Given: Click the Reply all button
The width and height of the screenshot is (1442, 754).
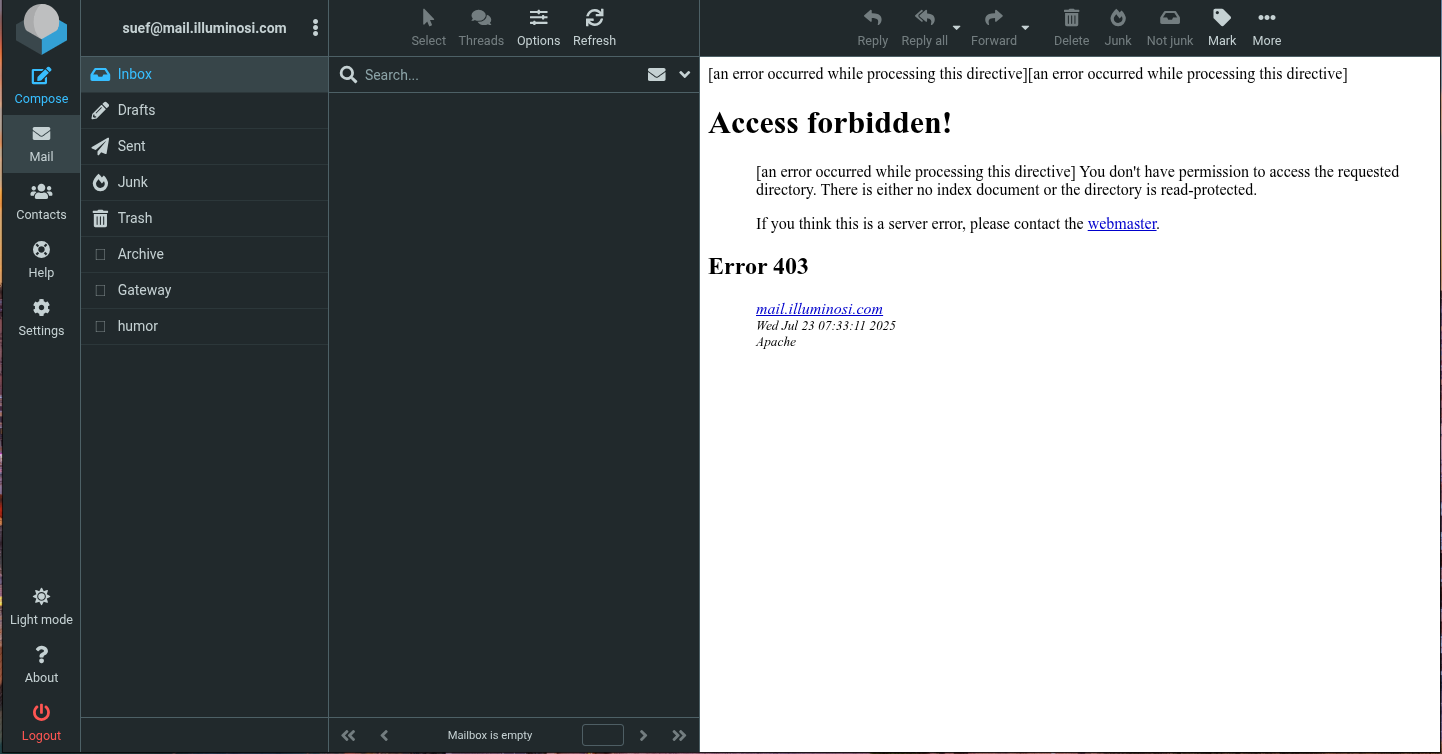Looking at the screenshot, I should tap(924, 28).
